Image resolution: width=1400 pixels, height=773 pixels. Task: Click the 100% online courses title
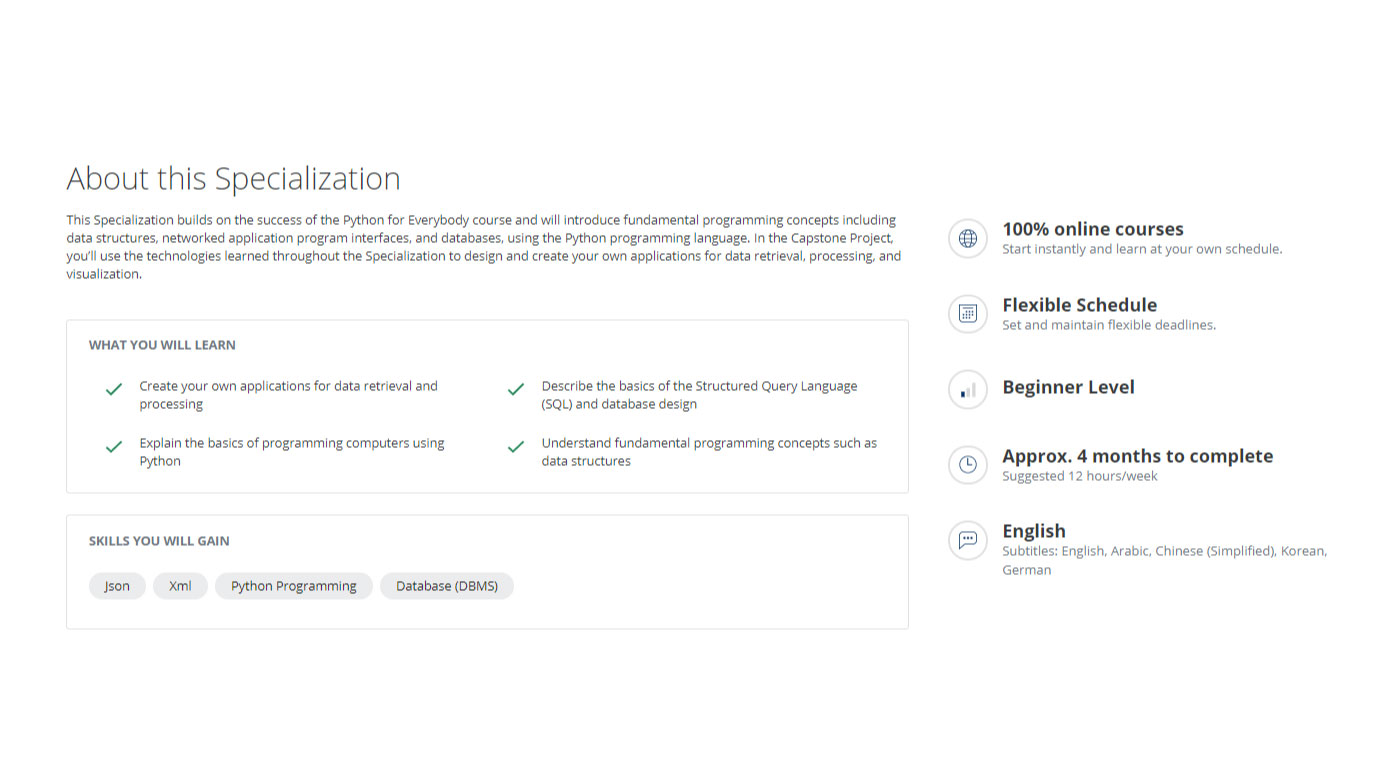click(1092, 229)
